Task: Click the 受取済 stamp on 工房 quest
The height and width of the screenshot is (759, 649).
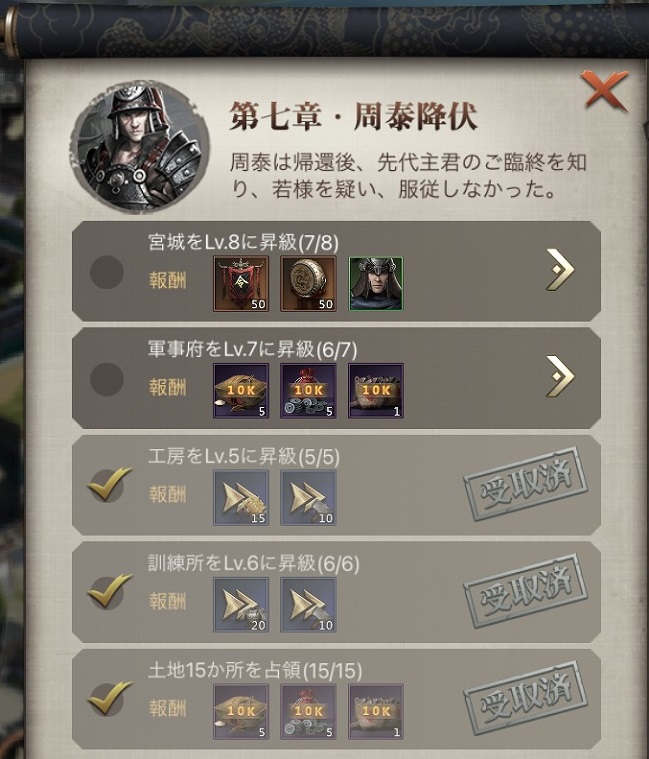Action: 526,484
